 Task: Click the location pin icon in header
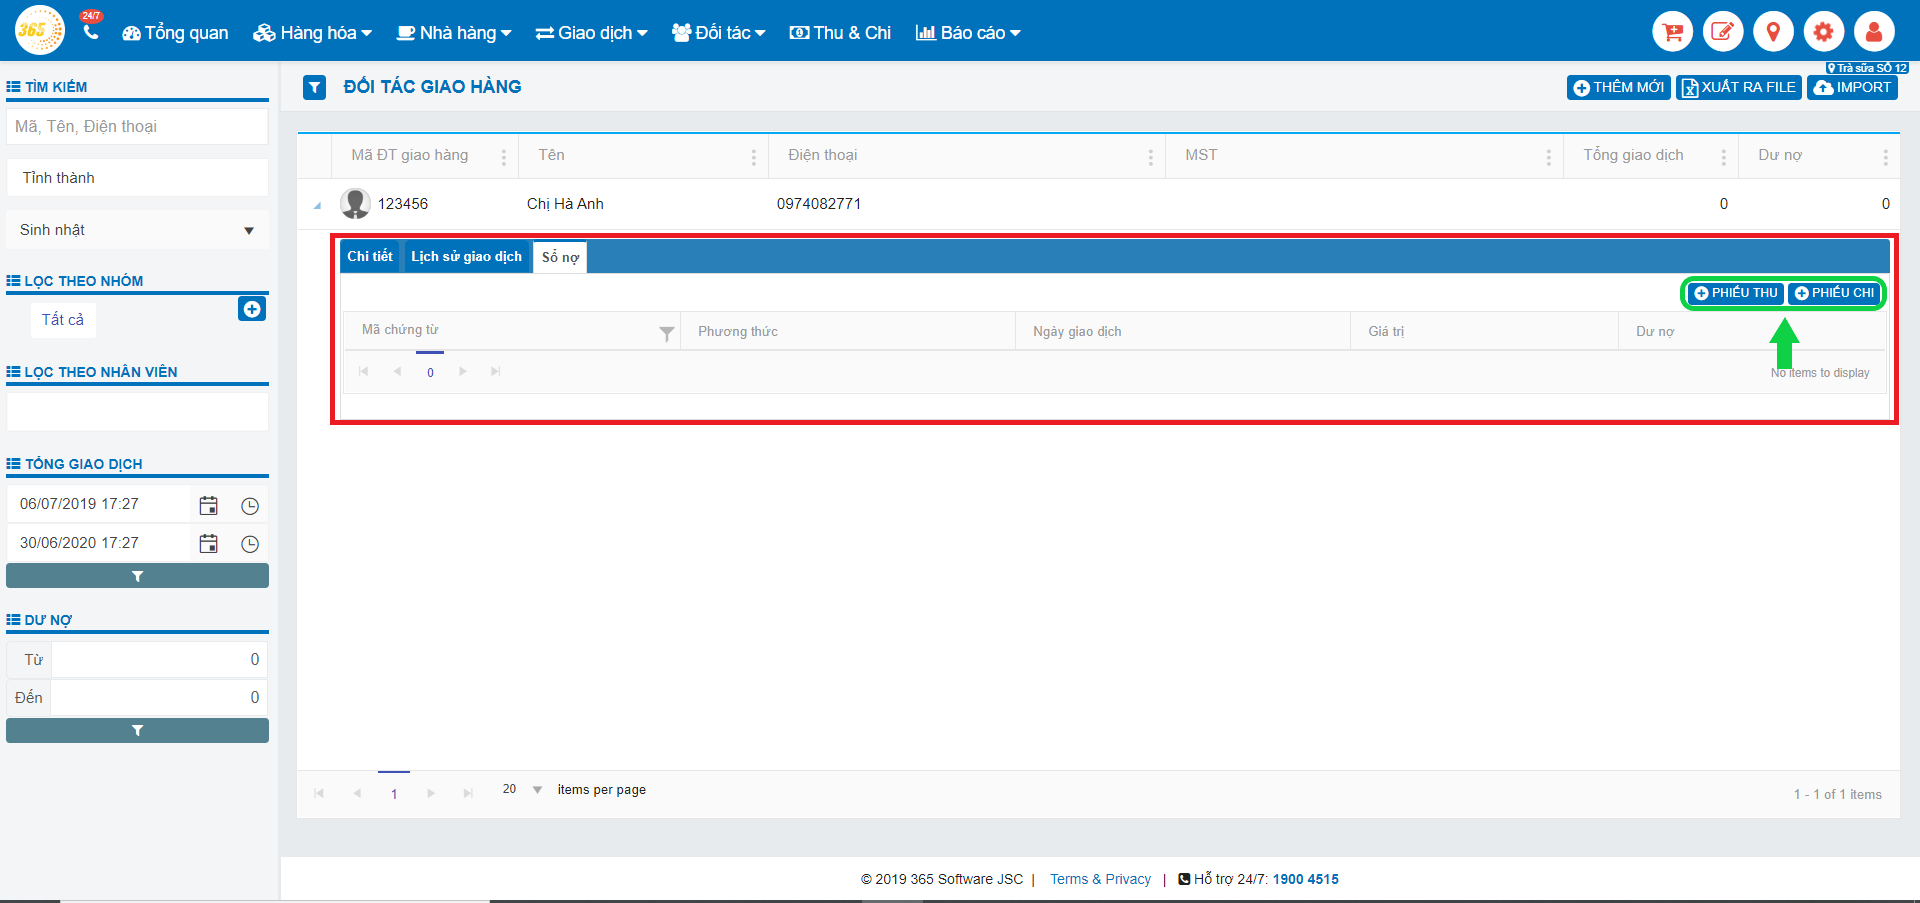[1773, 32]
